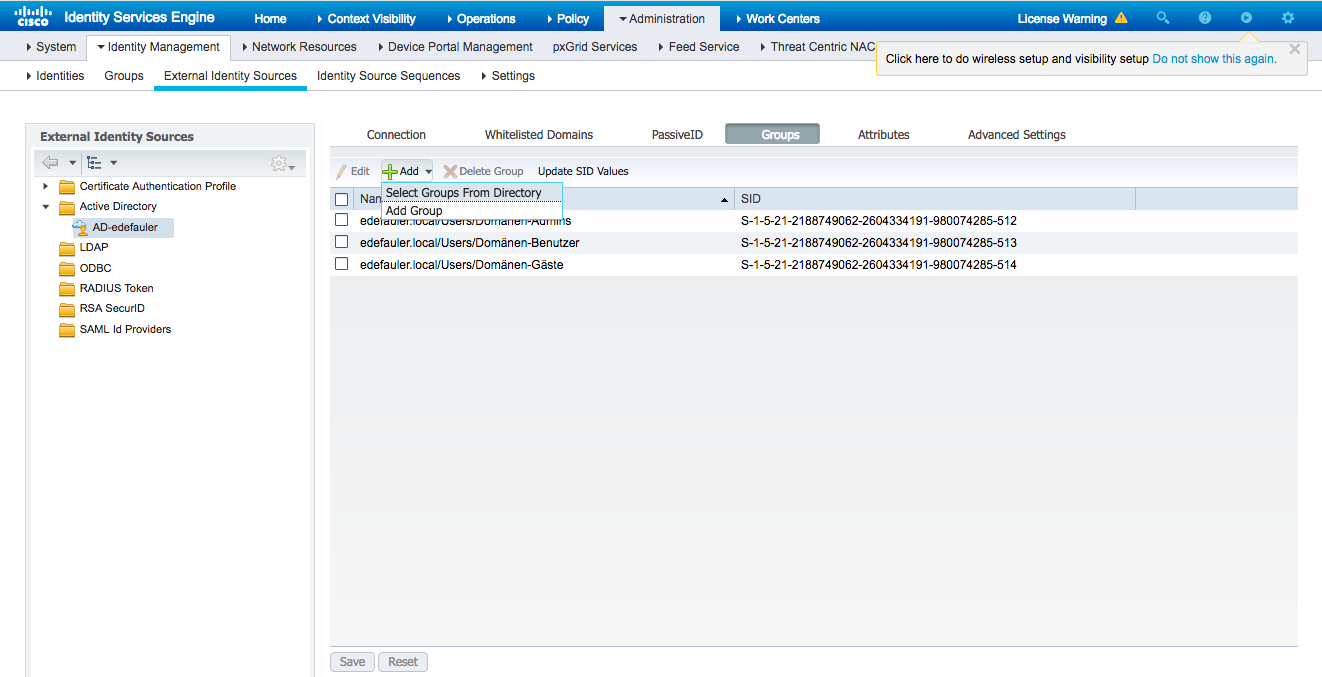Viewport: 1322px width, 677px height.
Task: Click the Active Directory folder icon
Action: (x=67, y=207)
